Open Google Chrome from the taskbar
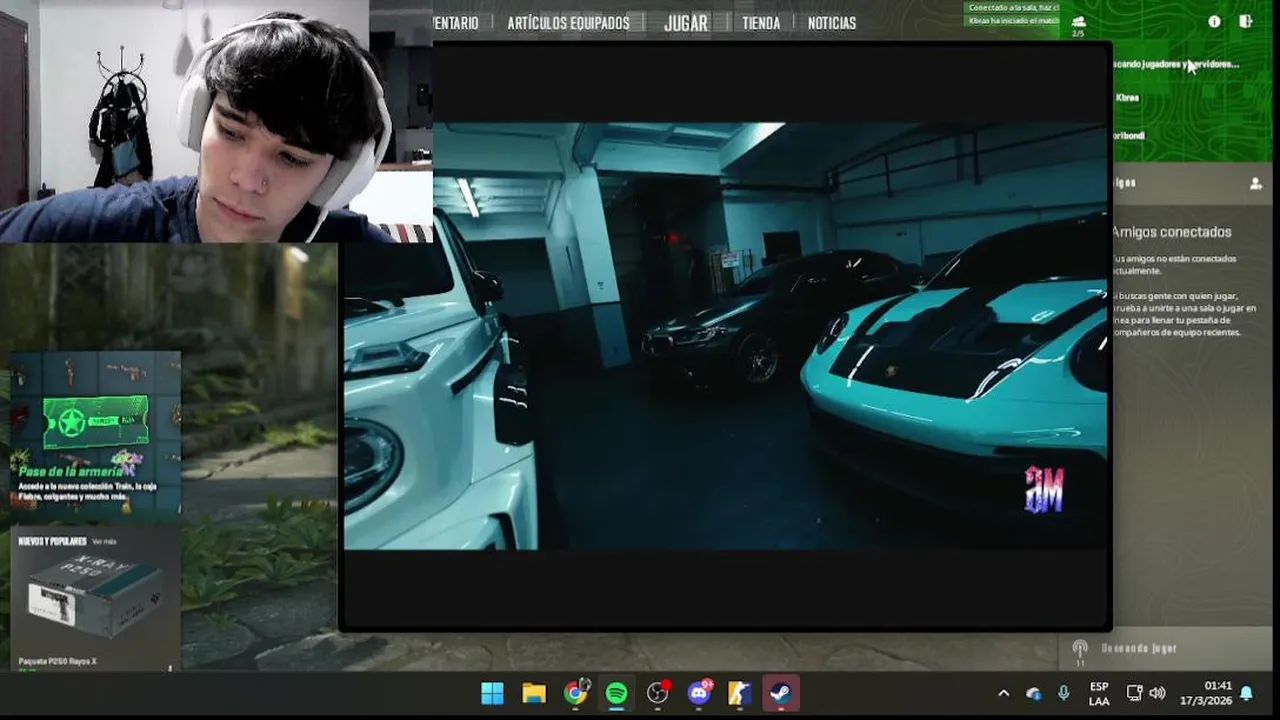The height and width of the screenshot is (720, 1280). (x=575, y=693)
